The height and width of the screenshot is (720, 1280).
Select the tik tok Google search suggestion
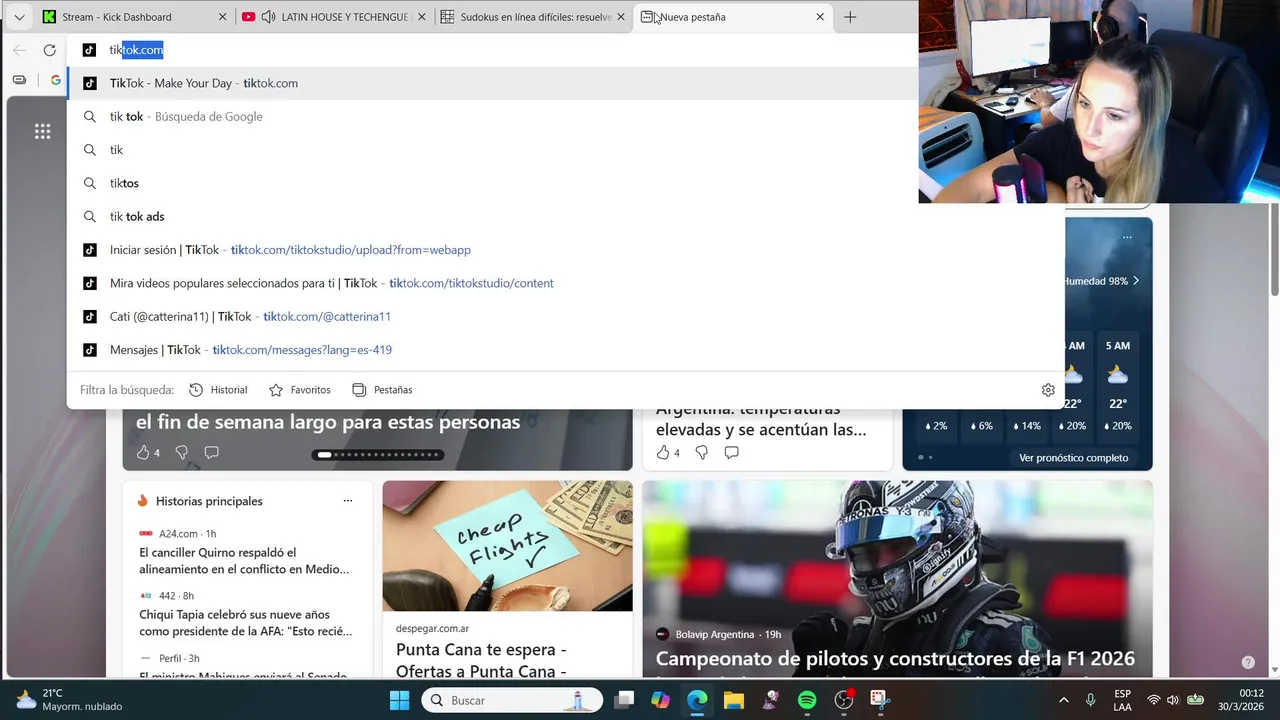tap(565, 116)
